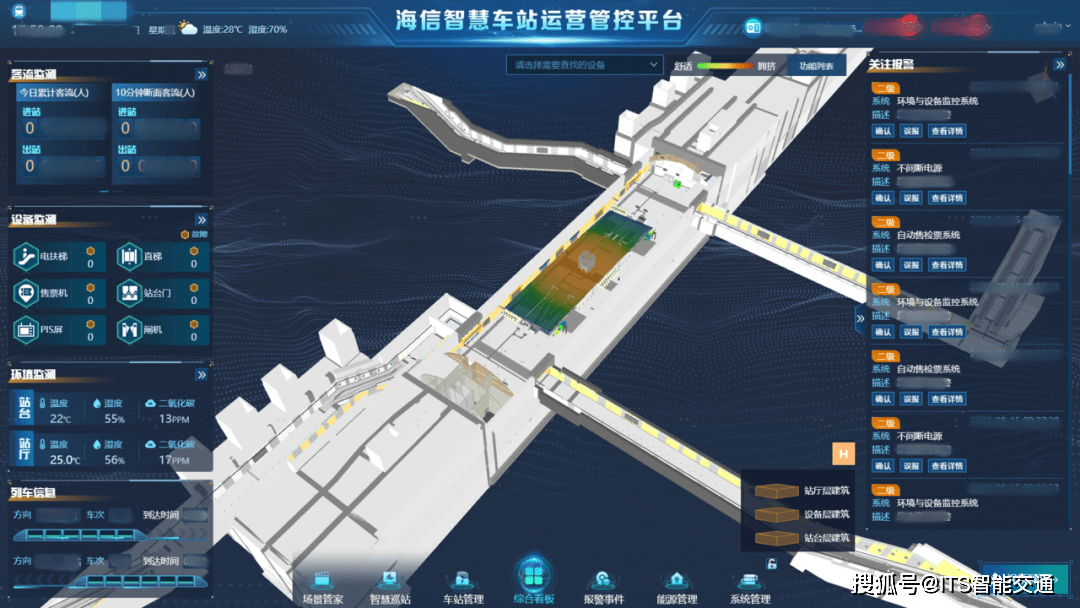Click the escalator 电扶梯 device icon

(25, 257)
